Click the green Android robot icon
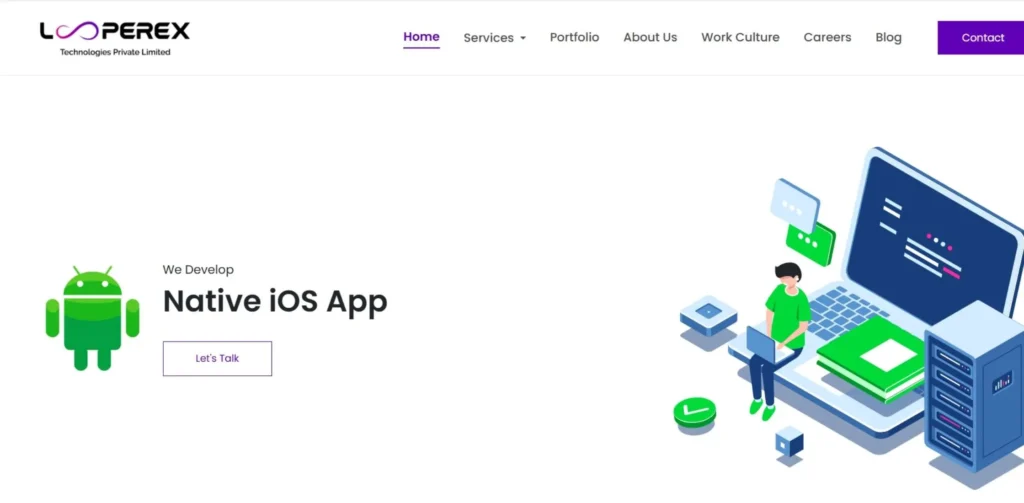The width and height of the screenshot is (1024, 503). click(x=92, y=318)
